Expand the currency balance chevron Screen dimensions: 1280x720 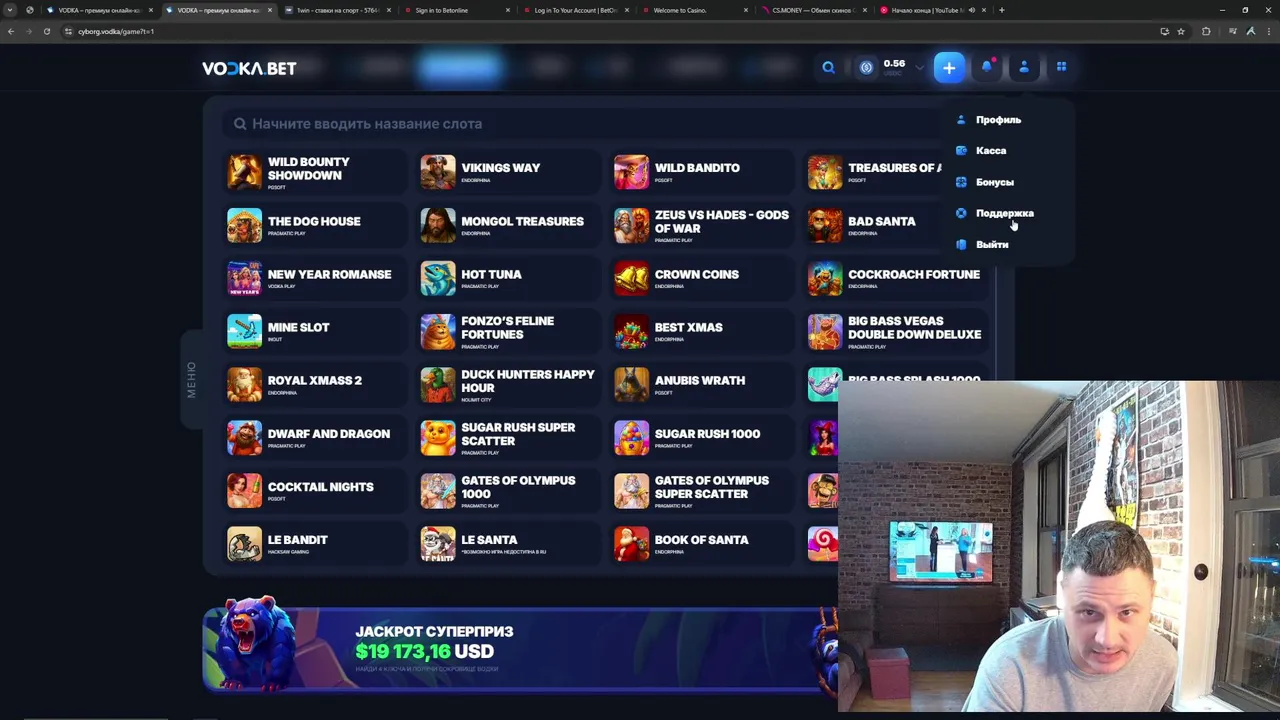(919, 68)
